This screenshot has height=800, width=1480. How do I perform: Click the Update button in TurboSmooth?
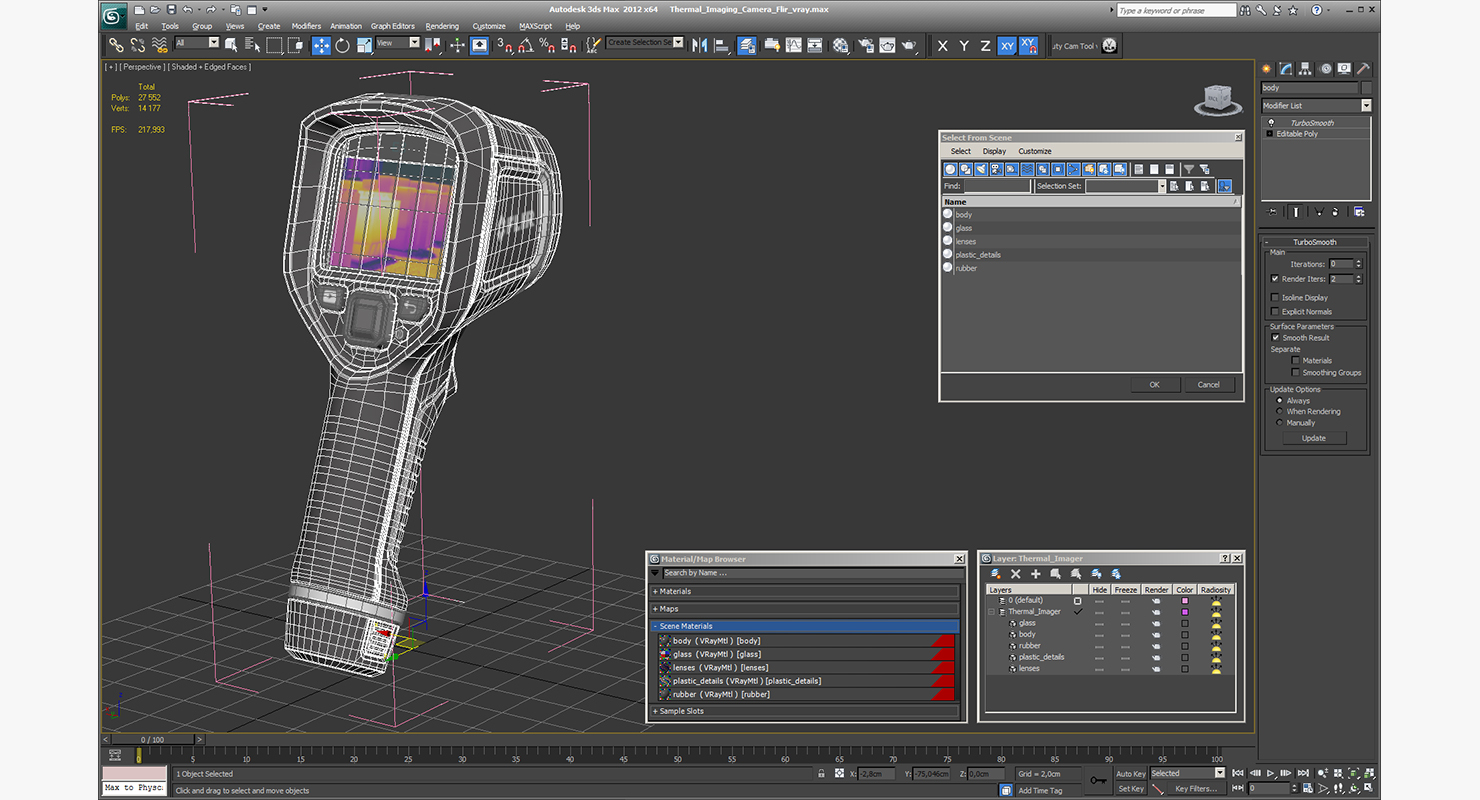[1314, 438]
